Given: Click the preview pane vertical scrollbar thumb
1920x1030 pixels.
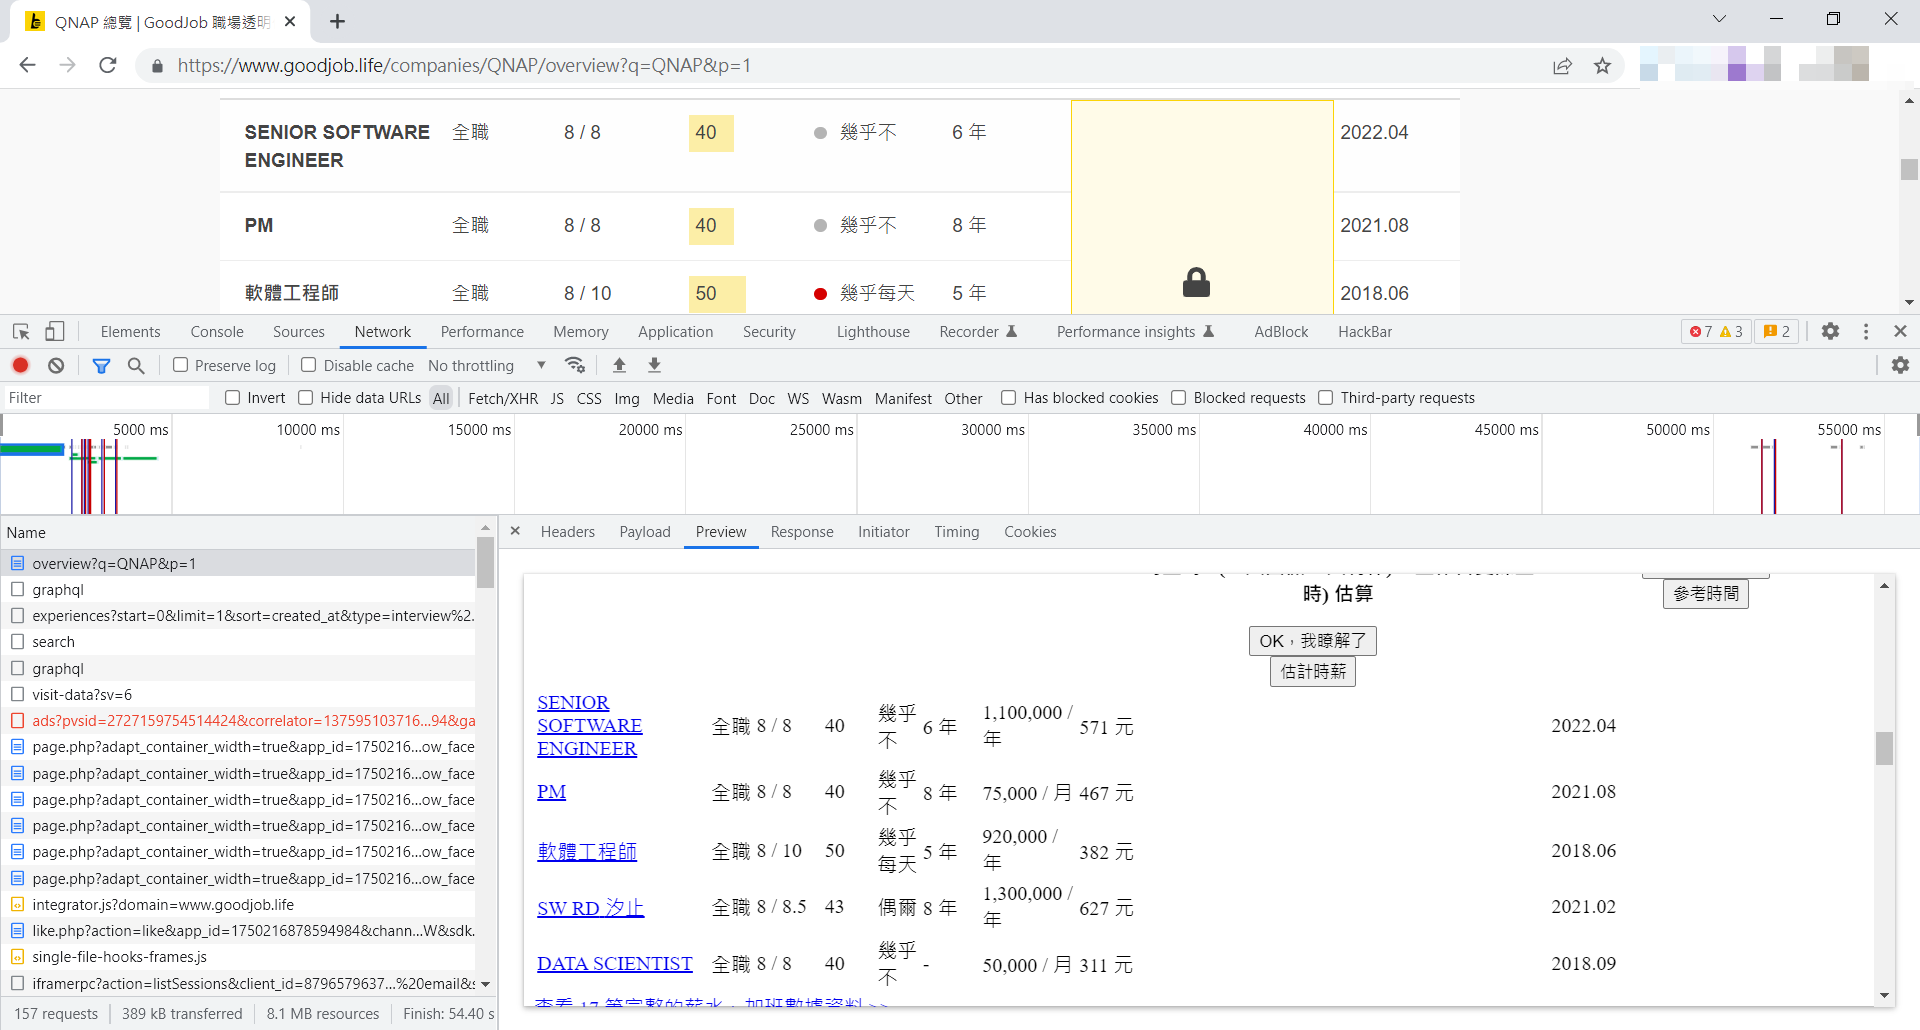Looking at the screenshot, I should click(1884, 748).
